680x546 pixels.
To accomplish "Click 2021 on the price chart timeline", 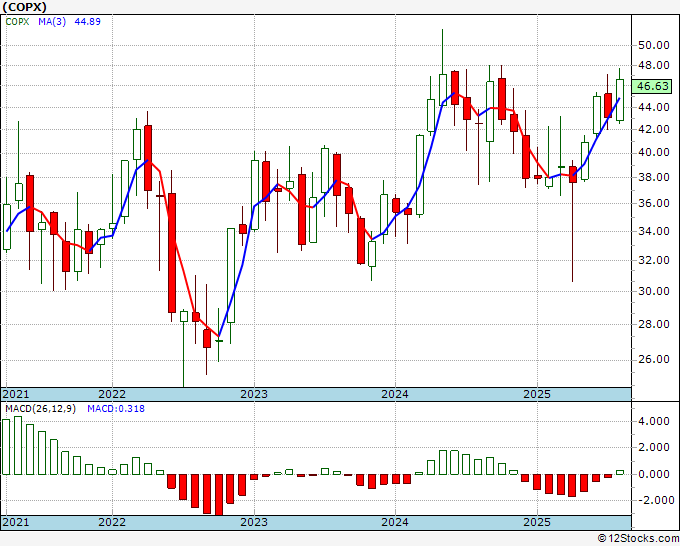I will coord(16,394).
